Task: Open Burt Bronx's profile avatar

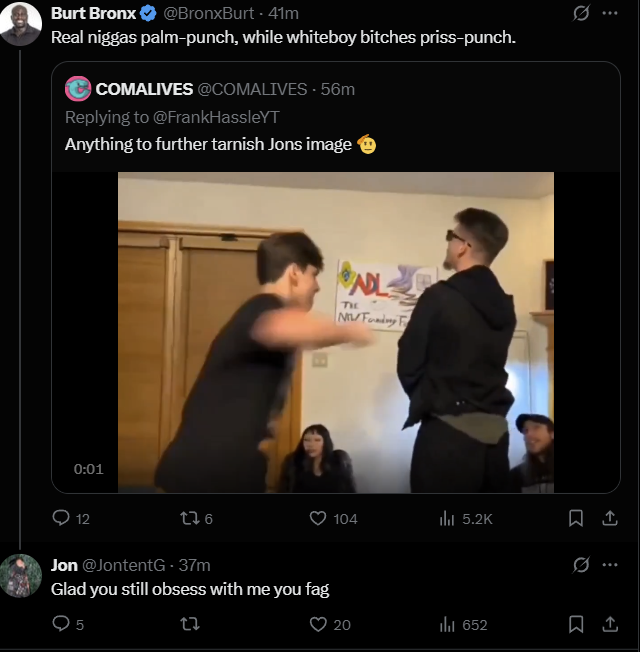Action: [20, 22]
